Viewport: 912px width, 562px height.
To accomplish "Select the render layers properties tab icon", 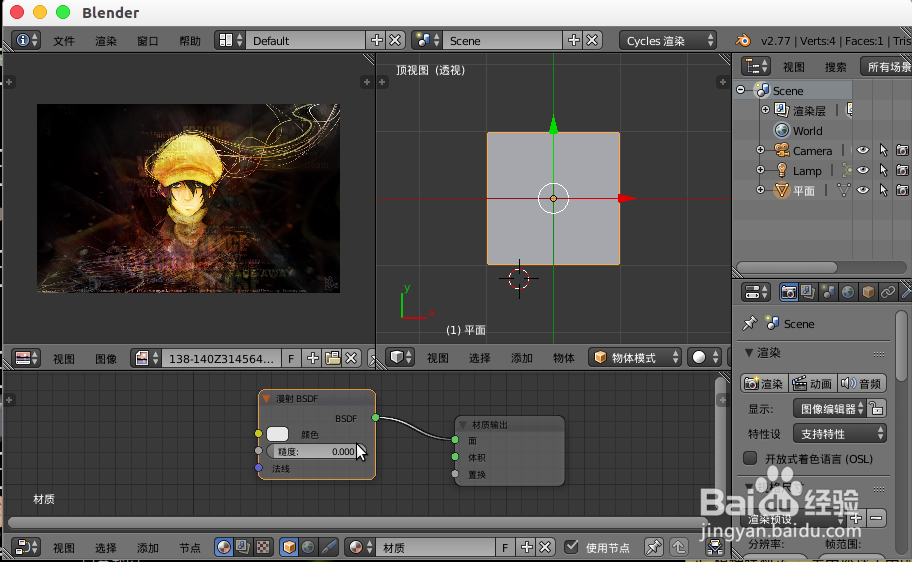I will point(808,291).
